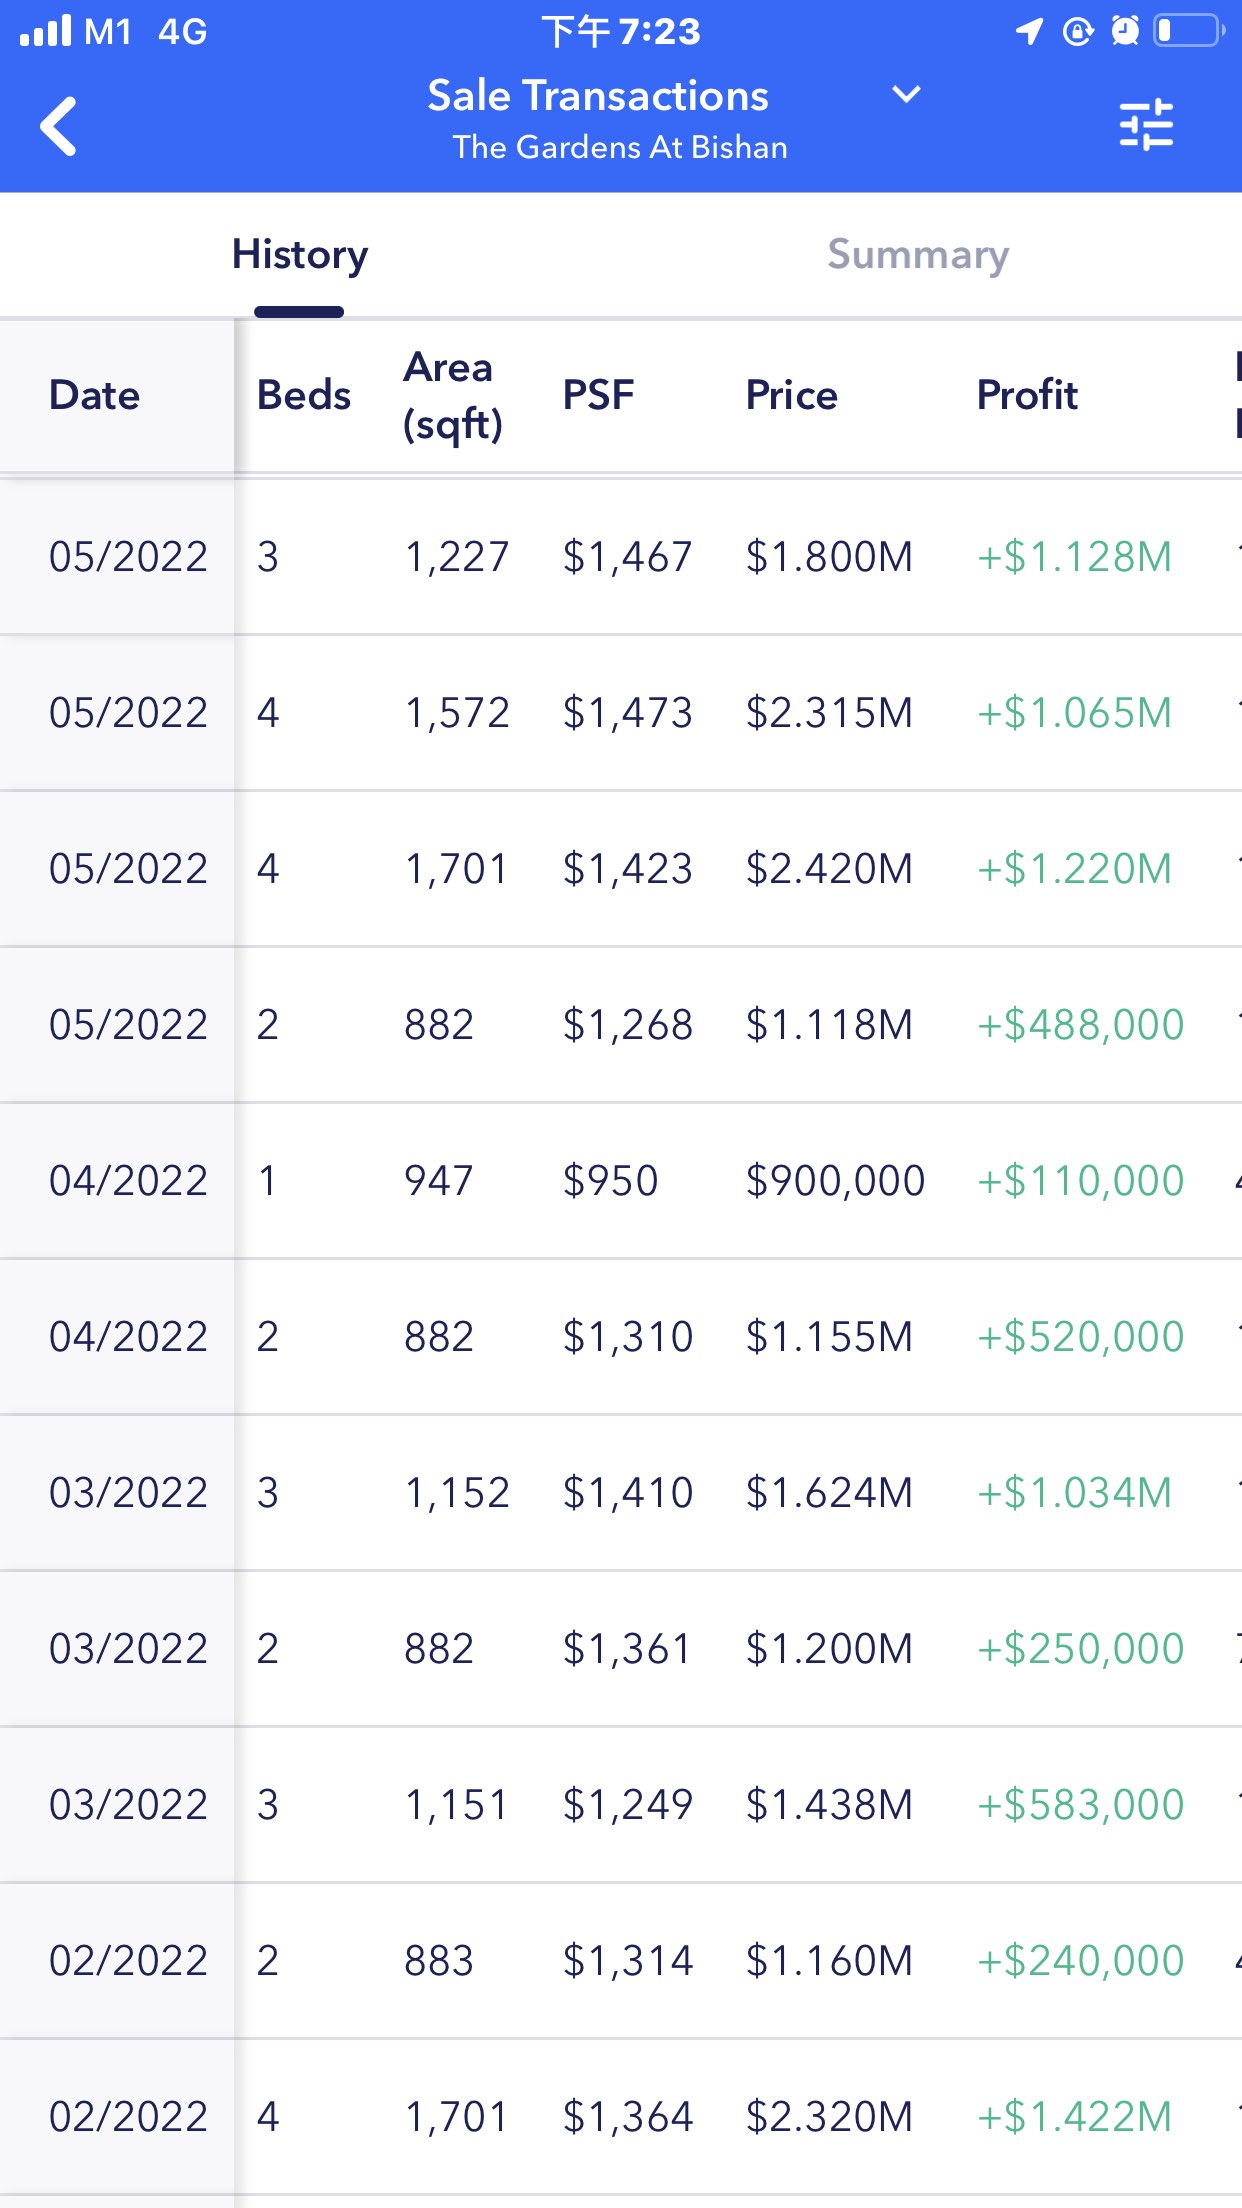
Task: Expand the Sale Transactions dropdown chevron
Action: click(906, 95)
